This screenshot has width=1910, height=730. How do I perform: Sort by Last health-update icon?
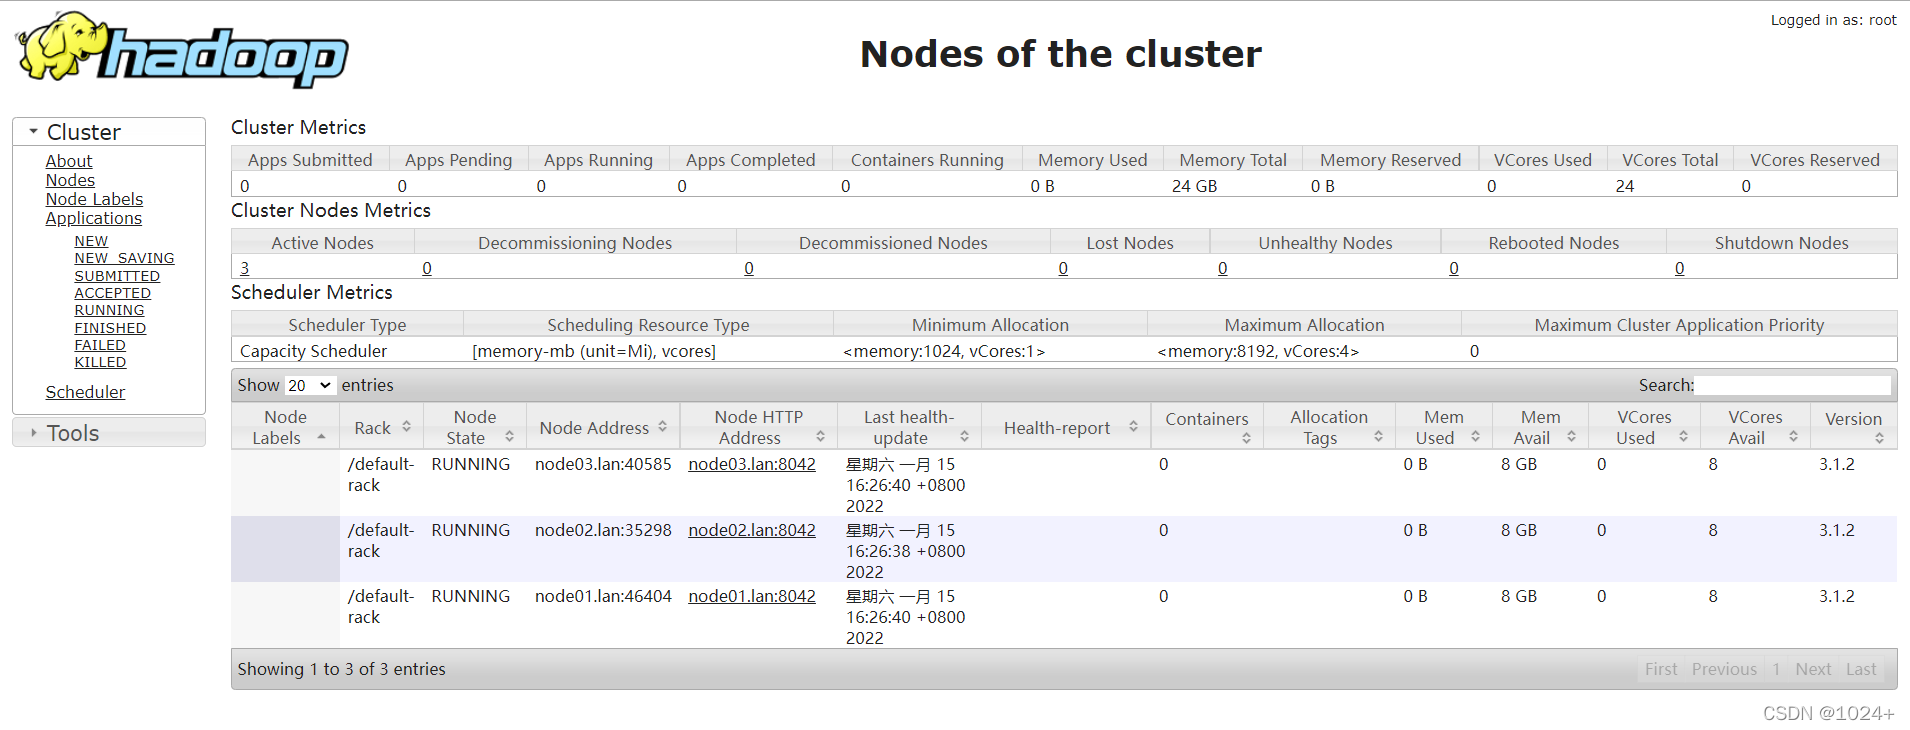point(964,437)
